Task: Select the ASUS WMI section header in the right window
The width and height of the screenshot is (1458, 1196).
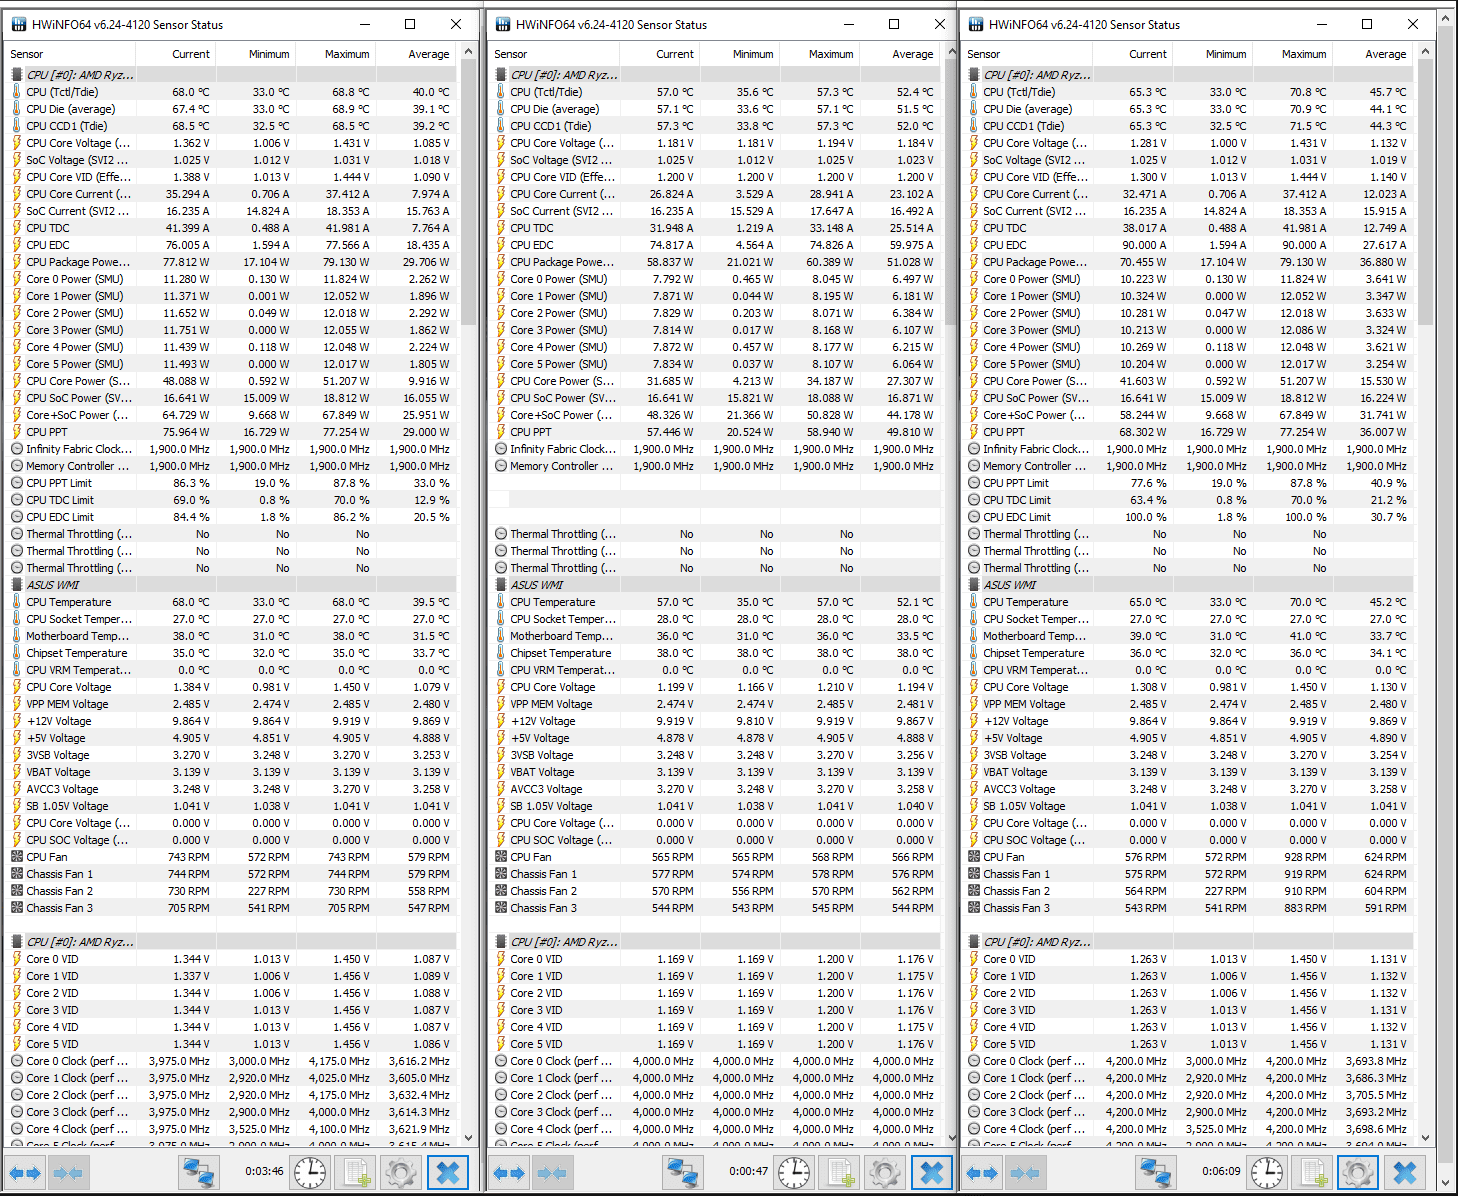Action: point(1188,585)
